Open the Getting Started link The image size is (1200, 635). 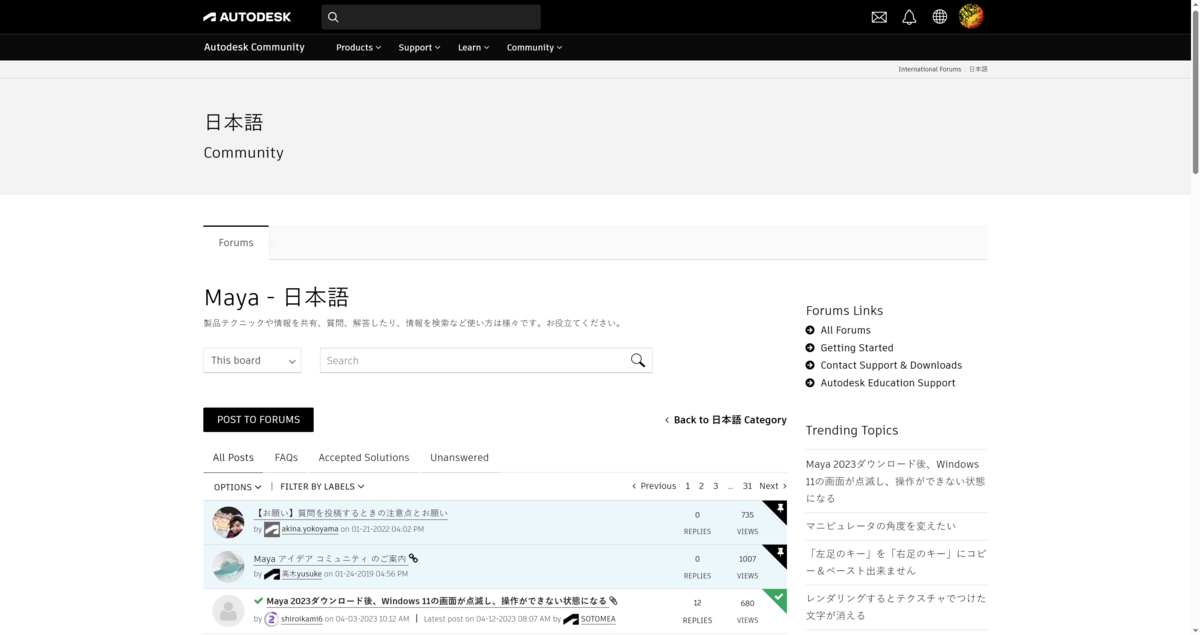(857, 348)
